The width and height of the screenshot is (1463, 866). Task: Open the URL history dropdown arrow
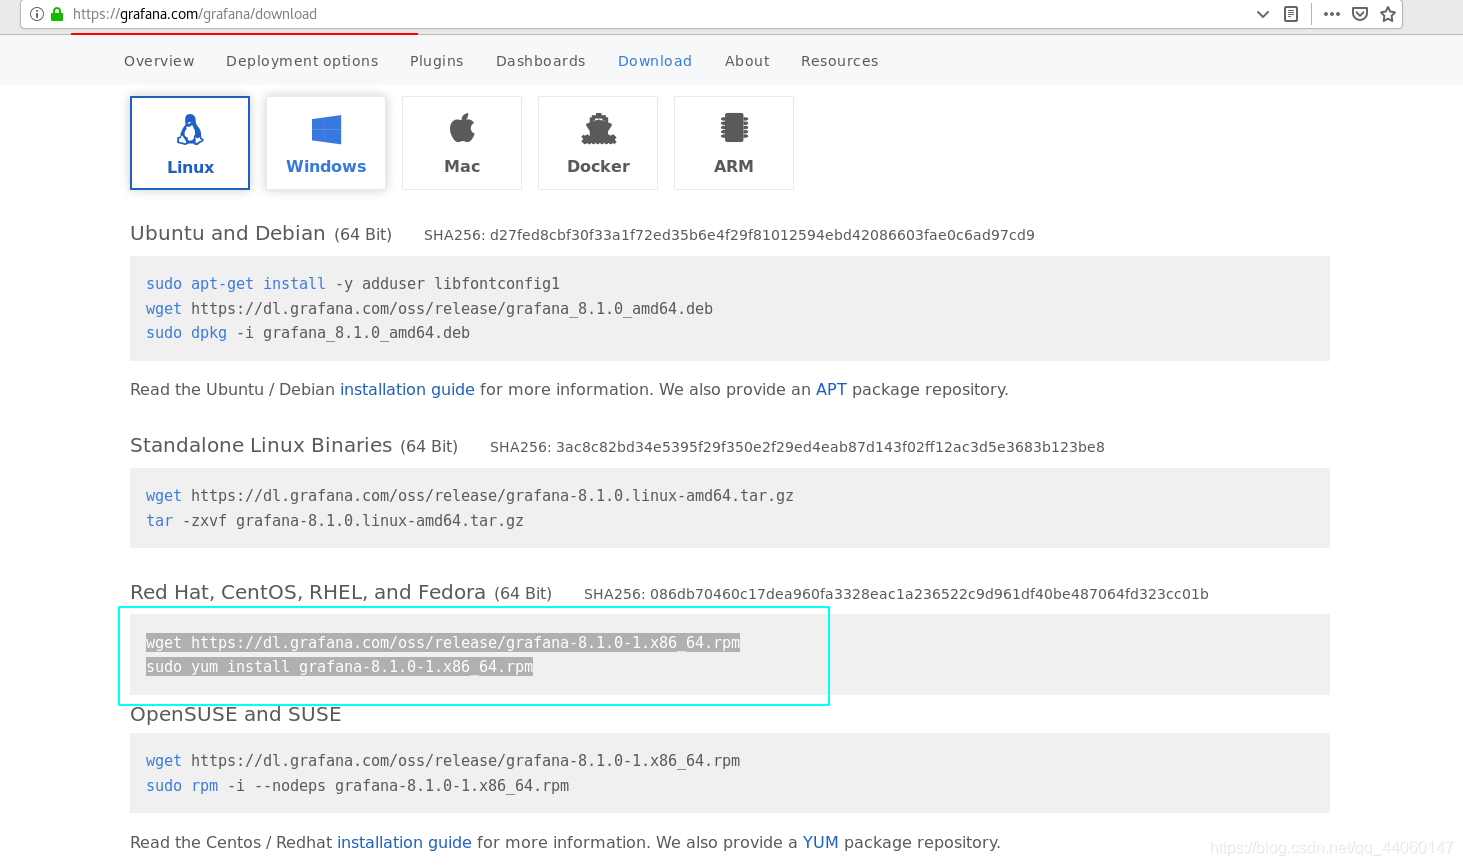(1263, 14)
